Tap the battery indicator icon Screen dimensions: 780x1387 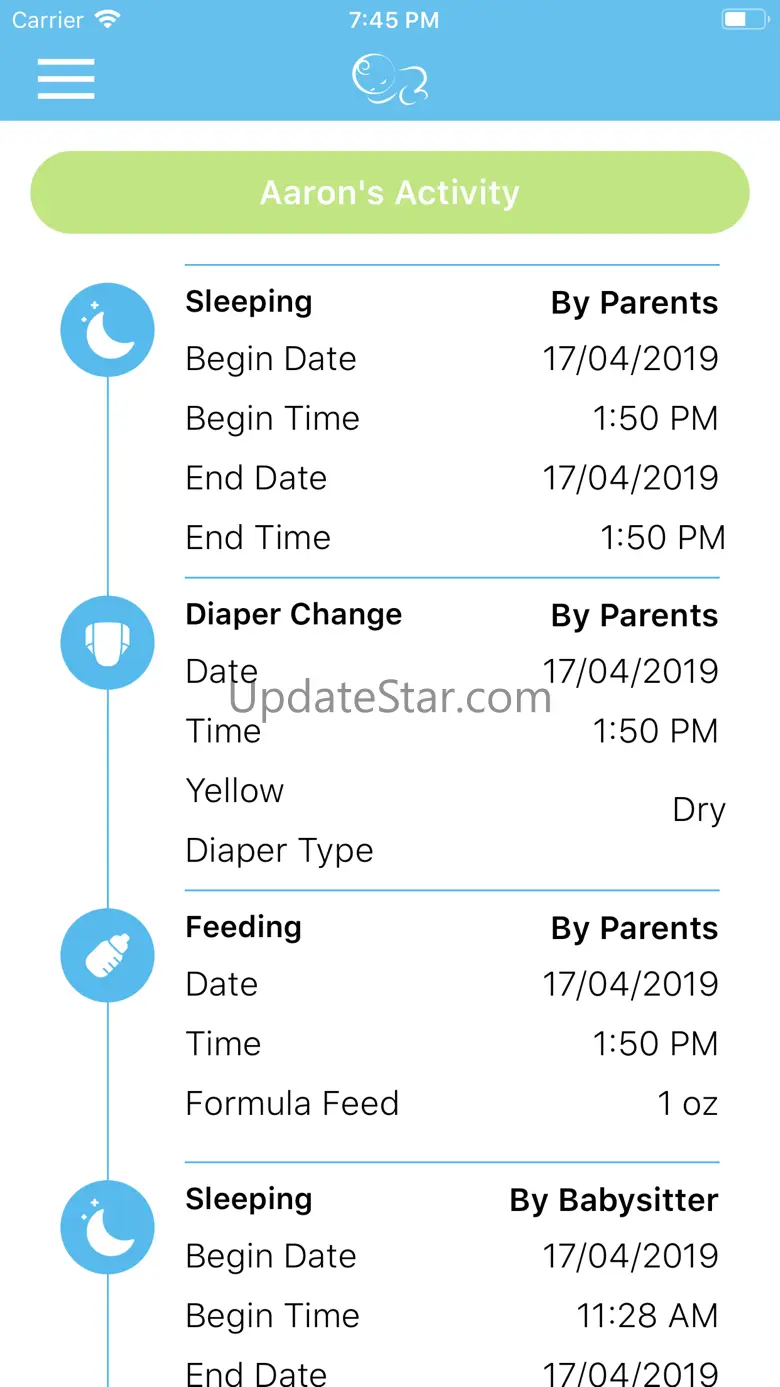(x=745, y=20)
